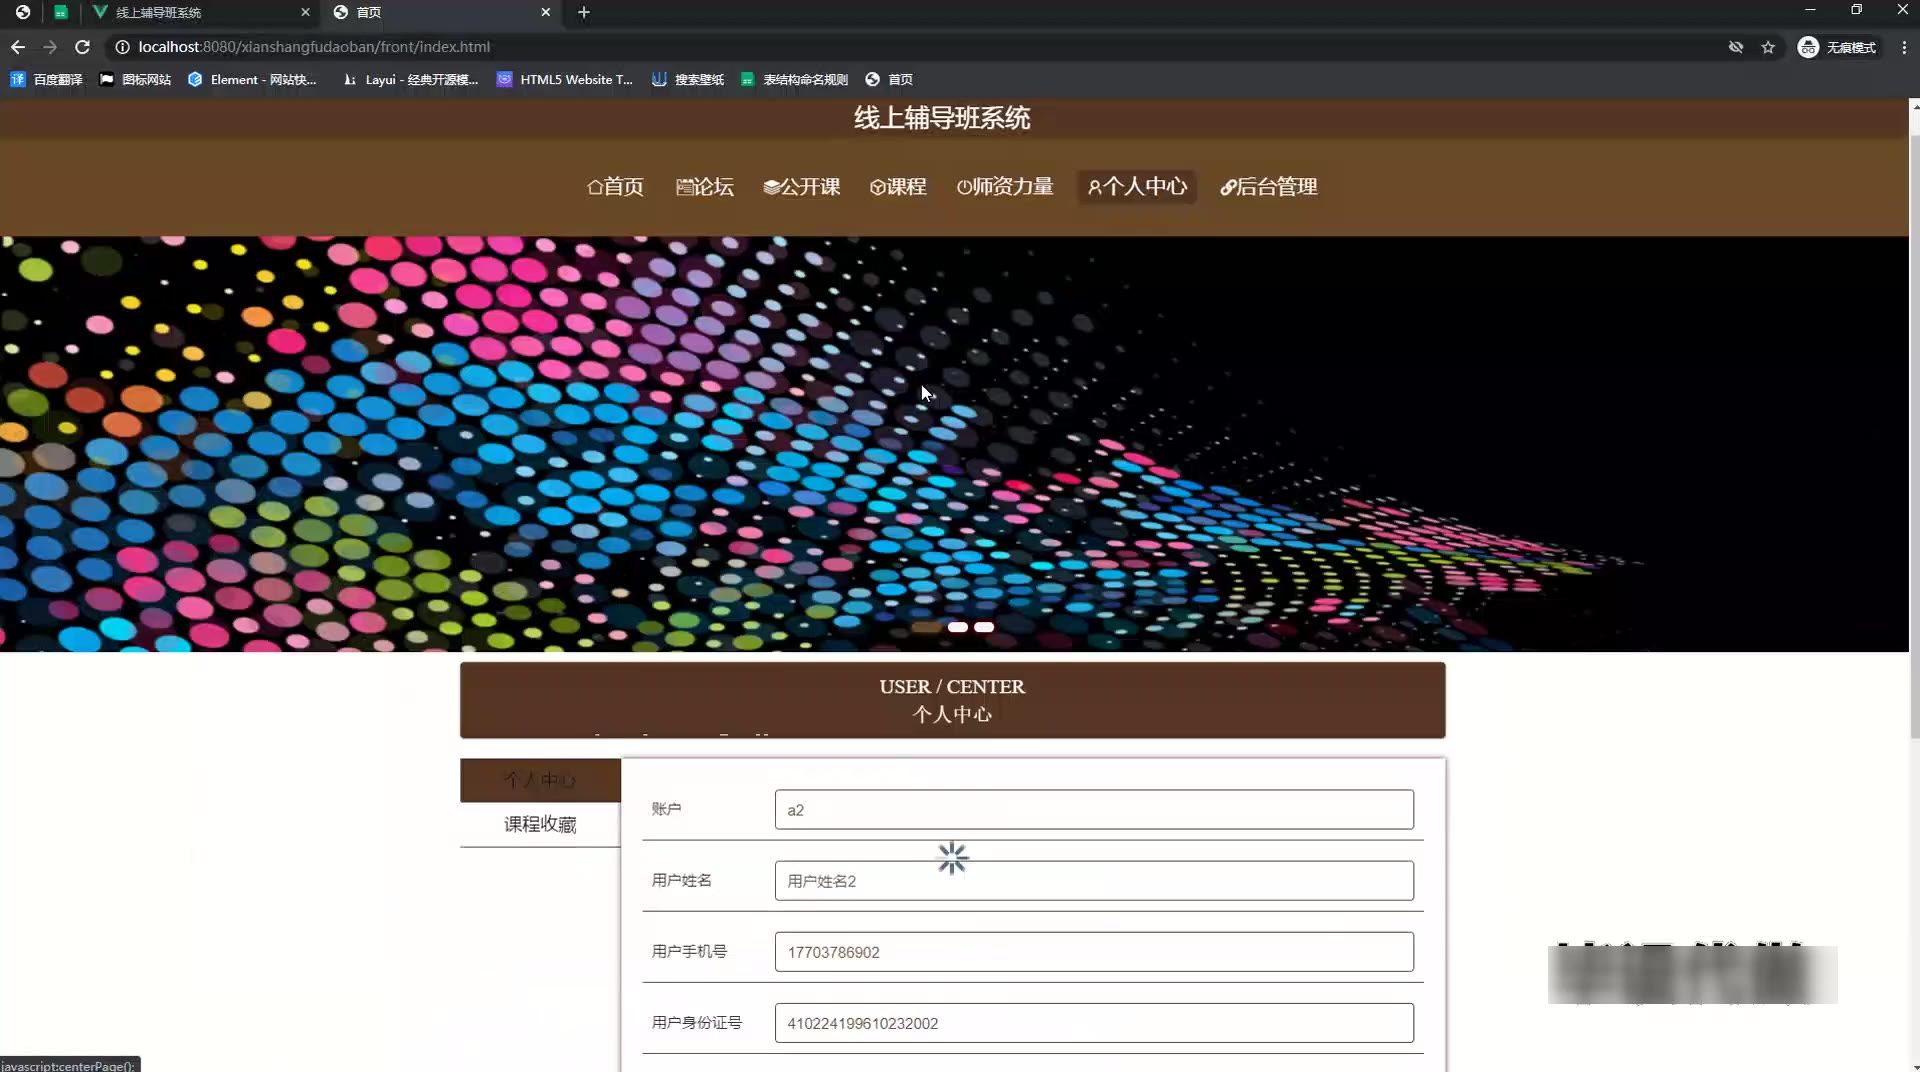Screen dimensions: 1920x1072
Task: Close the 线上辅导班系统 tab
Action: [305, 12]
